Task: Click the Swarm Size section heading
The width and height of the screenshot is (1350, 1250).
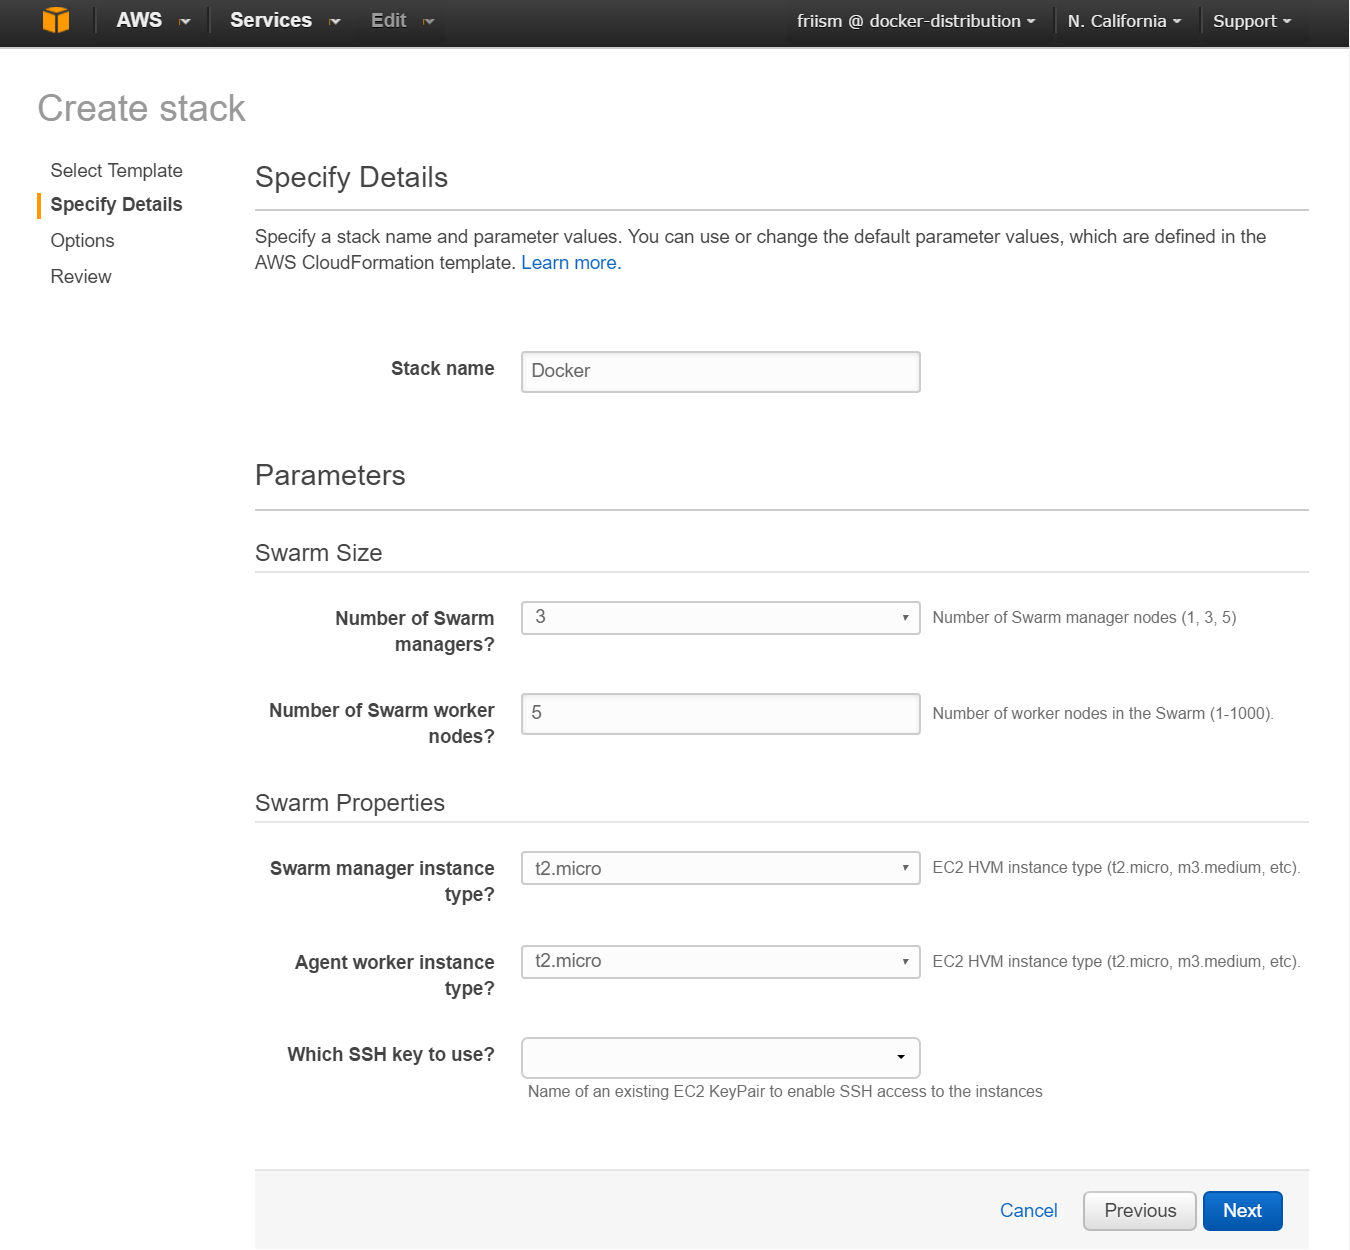Action: click(319, 553)
